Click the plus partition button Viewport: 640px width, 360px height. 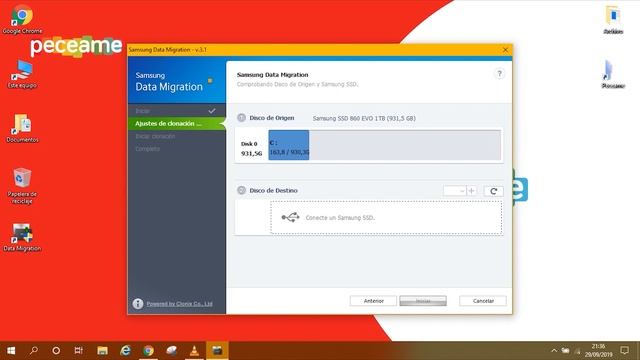tap(472, 191)
